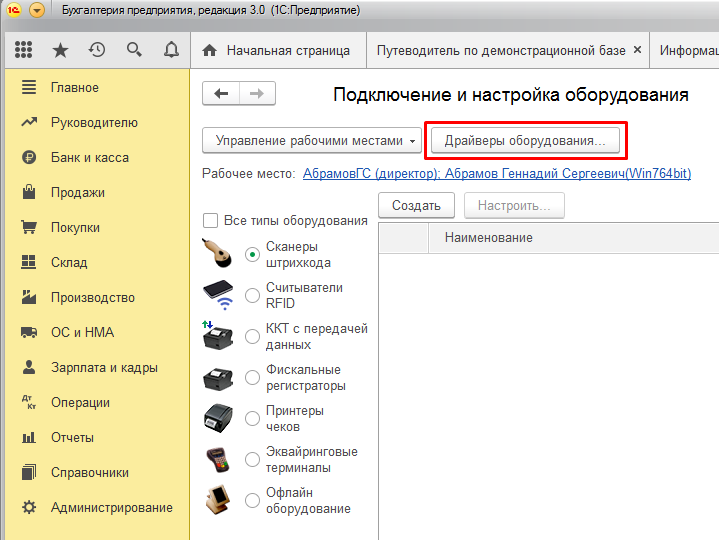Close the Путеводитель по демонстрационной базе tab
This screenshot has width=719, height=540.
click(637, 50)
